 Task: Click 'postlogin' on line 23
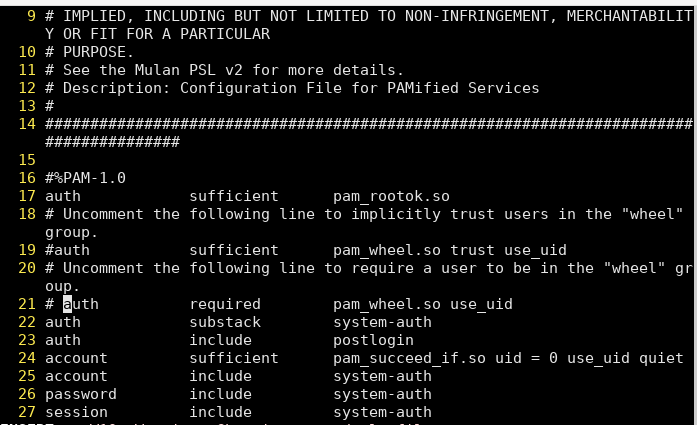373,340
